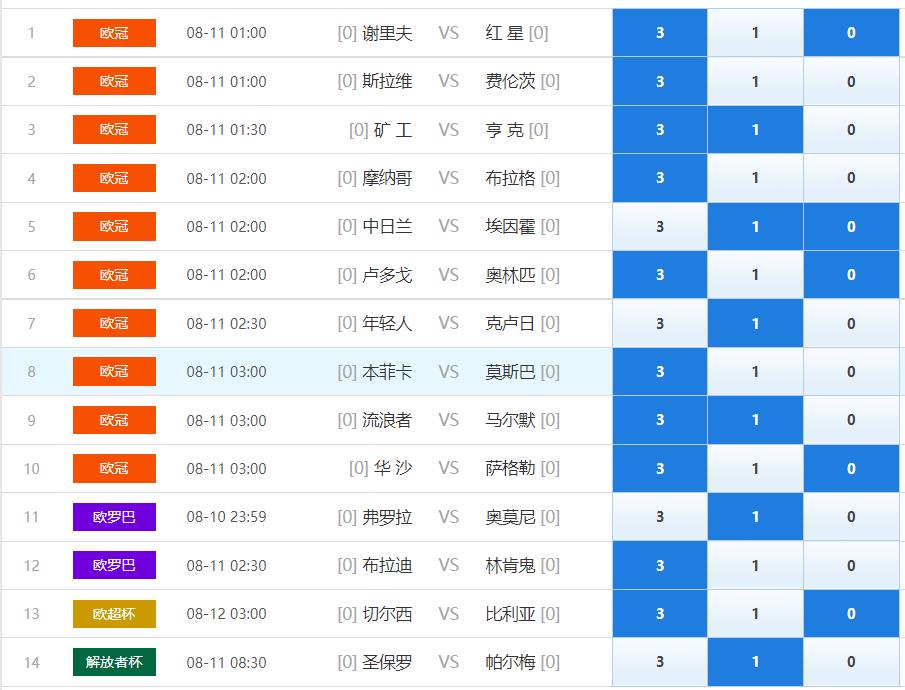Click home team 矿工
This screenshot has width=905, height=690.
393,130
